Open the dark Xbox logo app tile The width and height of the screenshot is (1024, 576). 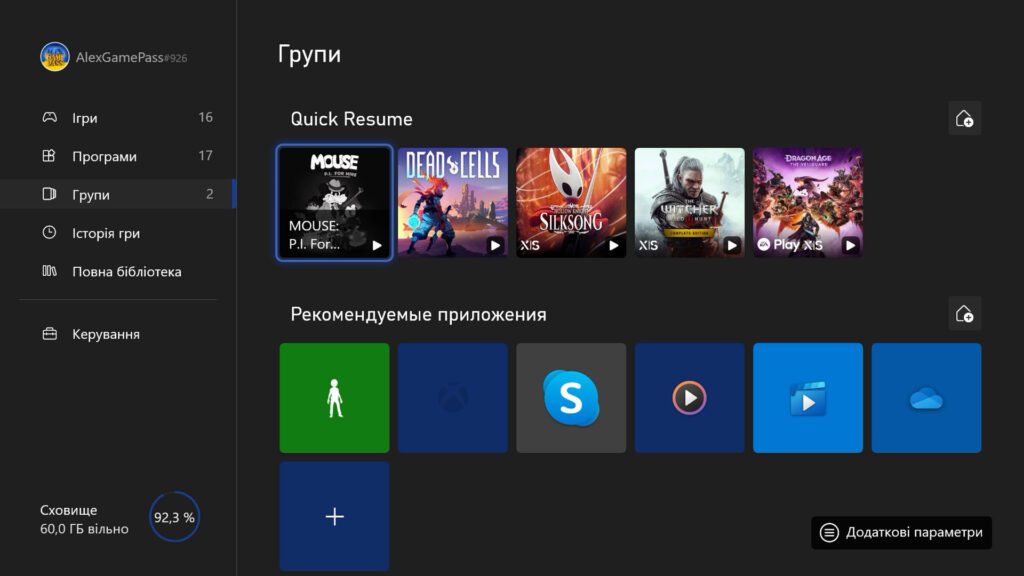point(453,398)
